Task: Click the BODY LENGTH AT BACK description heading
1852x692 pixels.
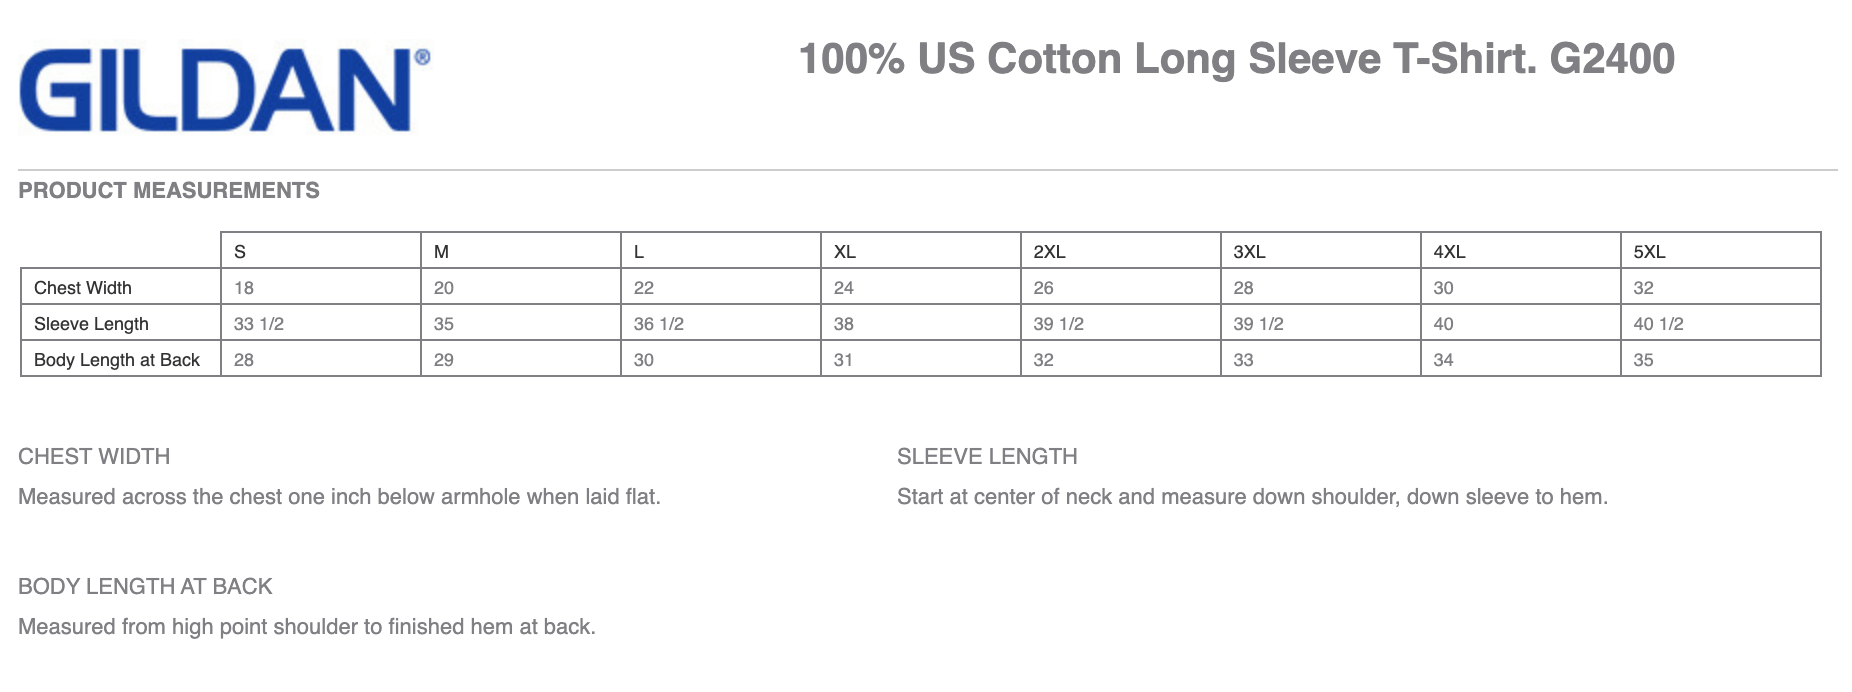Action: coord(145,586)
